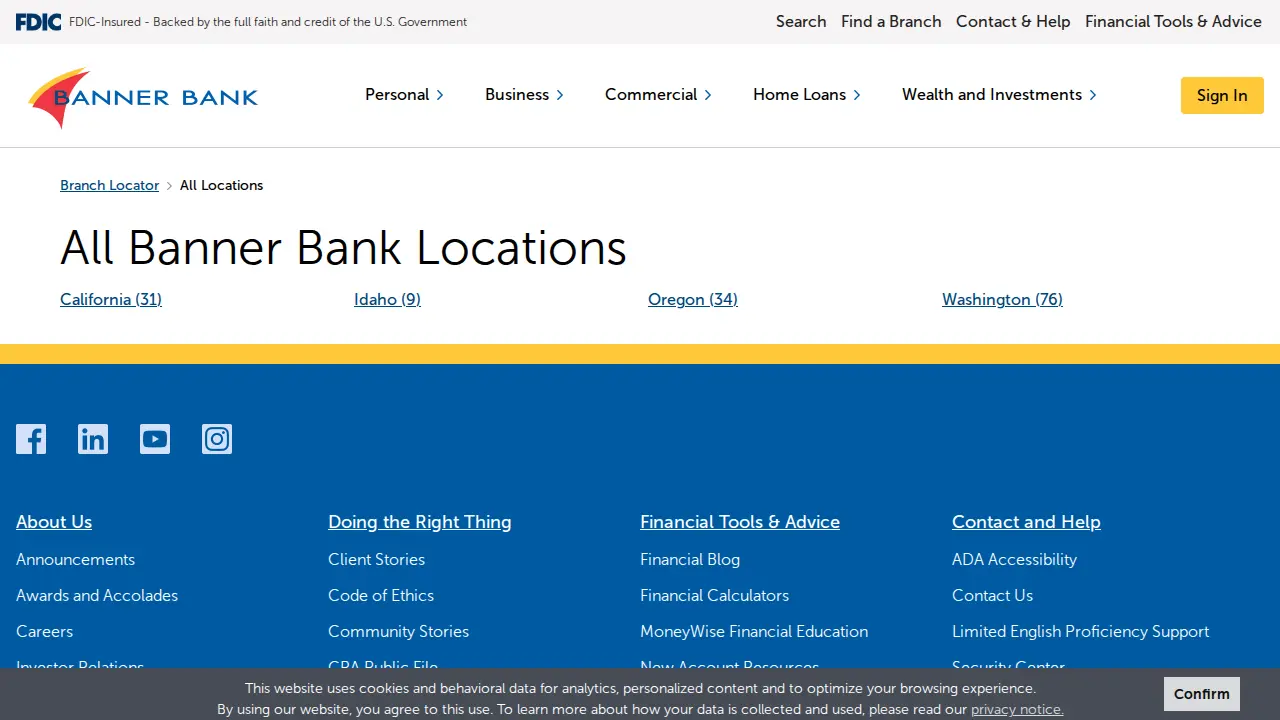The image size is (1280, 720).
Task: Open Community Stories link
Action: click(398, 632)
